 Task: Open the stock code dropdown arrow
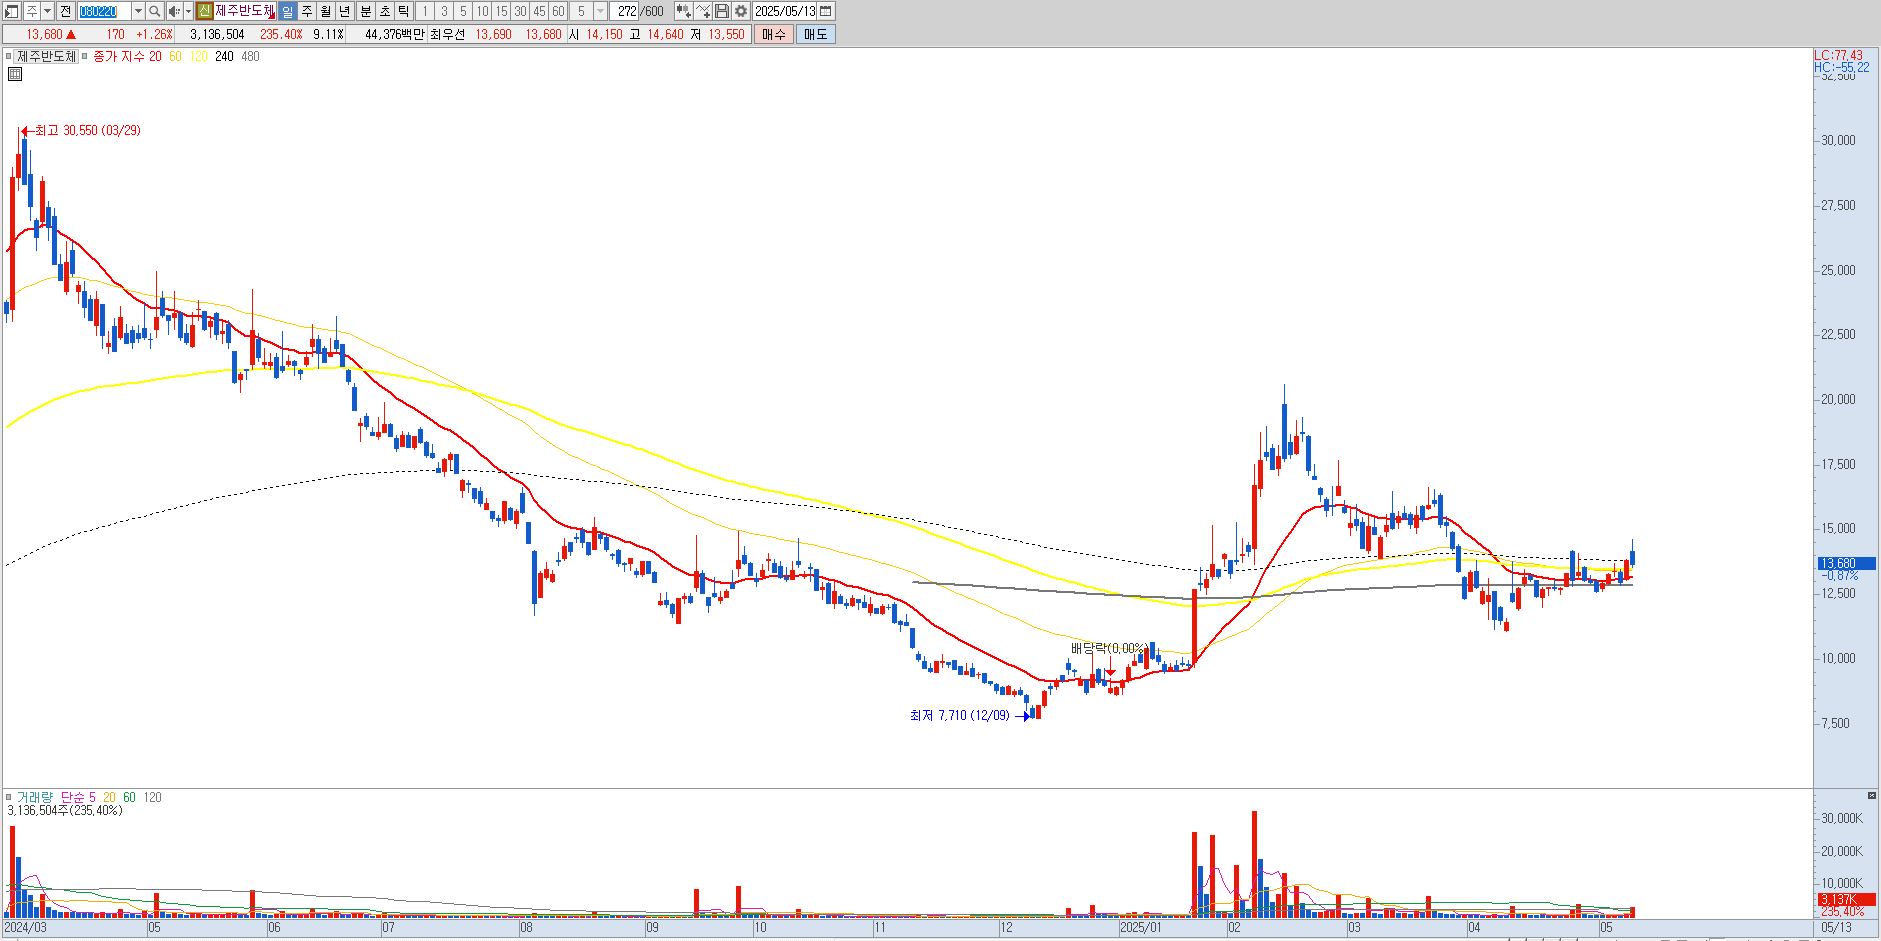[138, 11]
